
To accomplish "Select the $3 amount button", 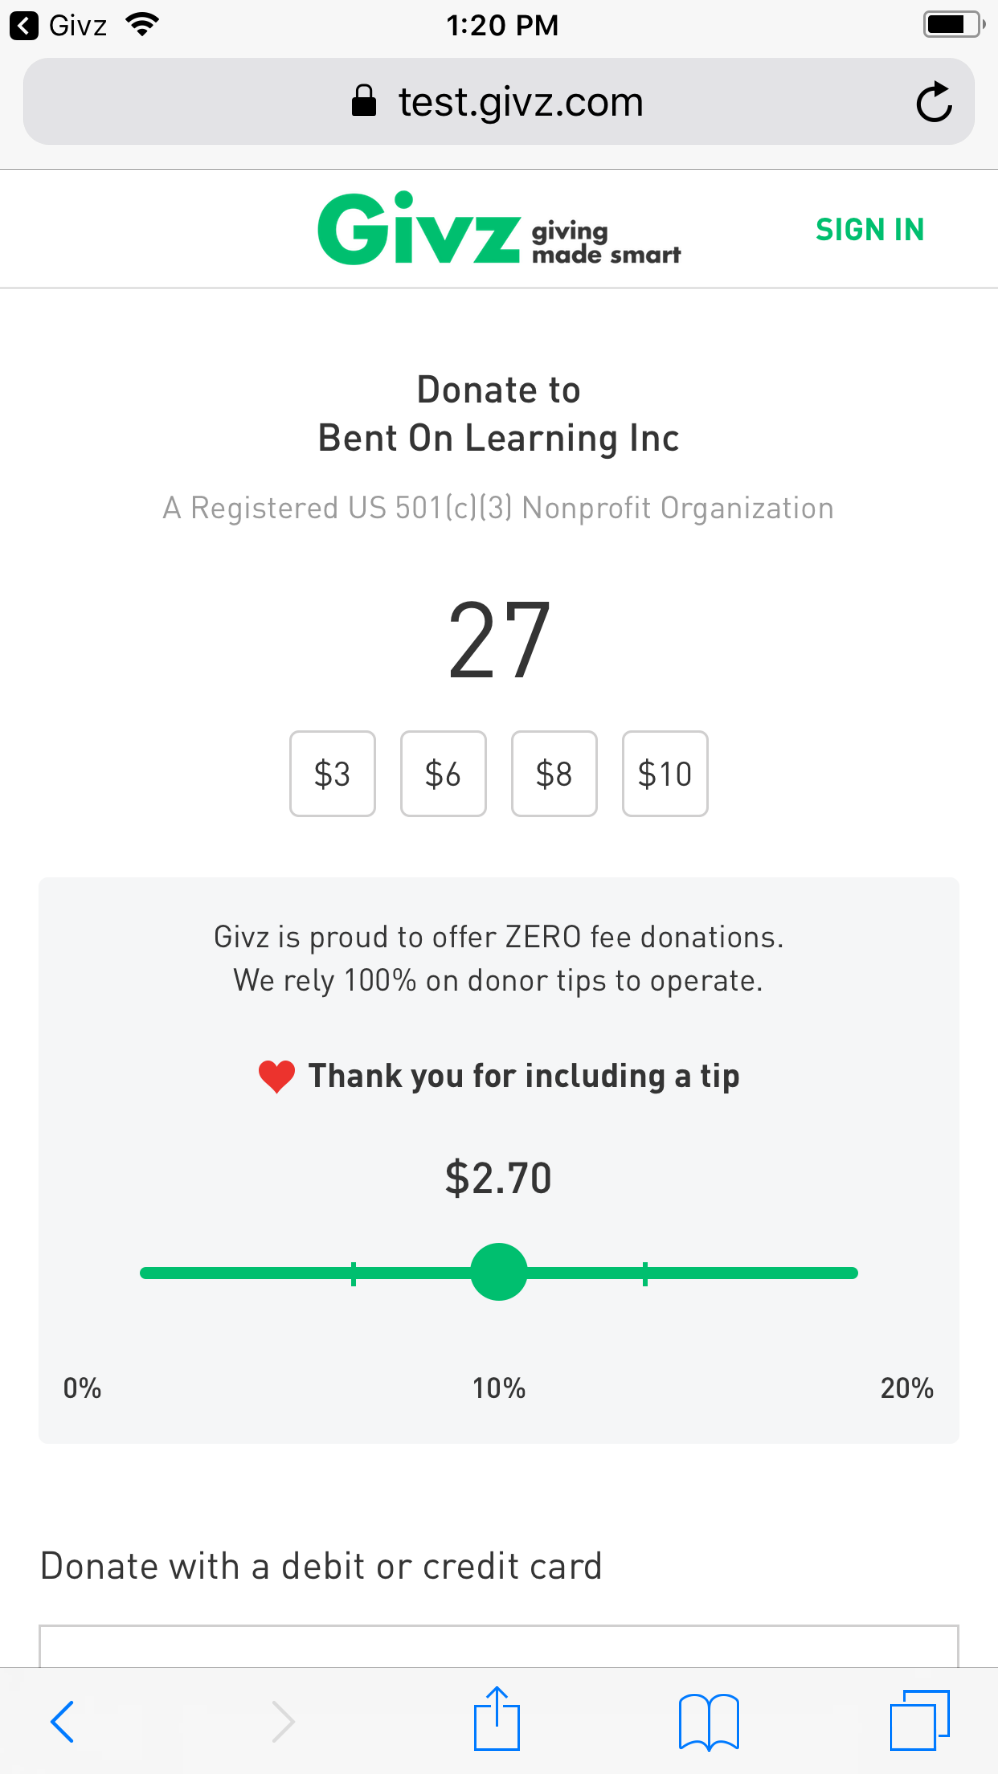I will (x=333, y=774).
